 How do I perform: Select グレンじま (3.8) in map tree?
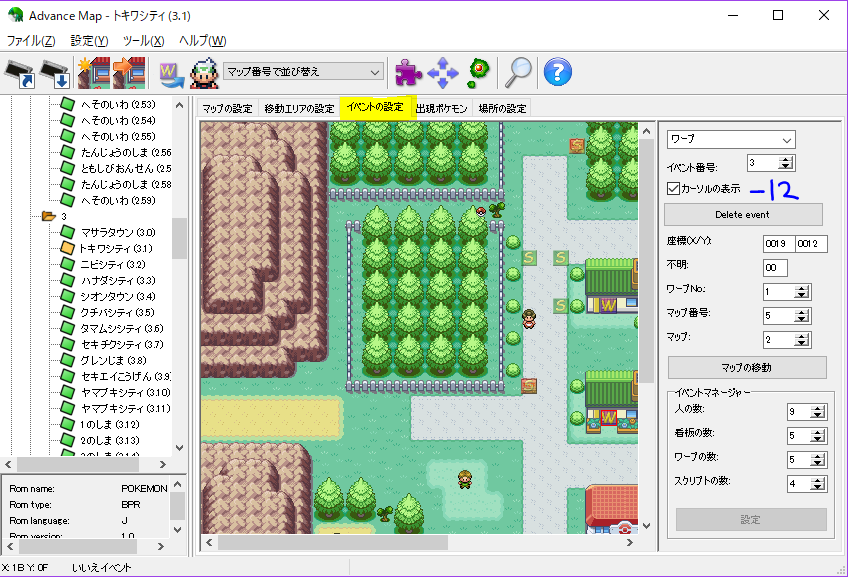tap(113, 360)
